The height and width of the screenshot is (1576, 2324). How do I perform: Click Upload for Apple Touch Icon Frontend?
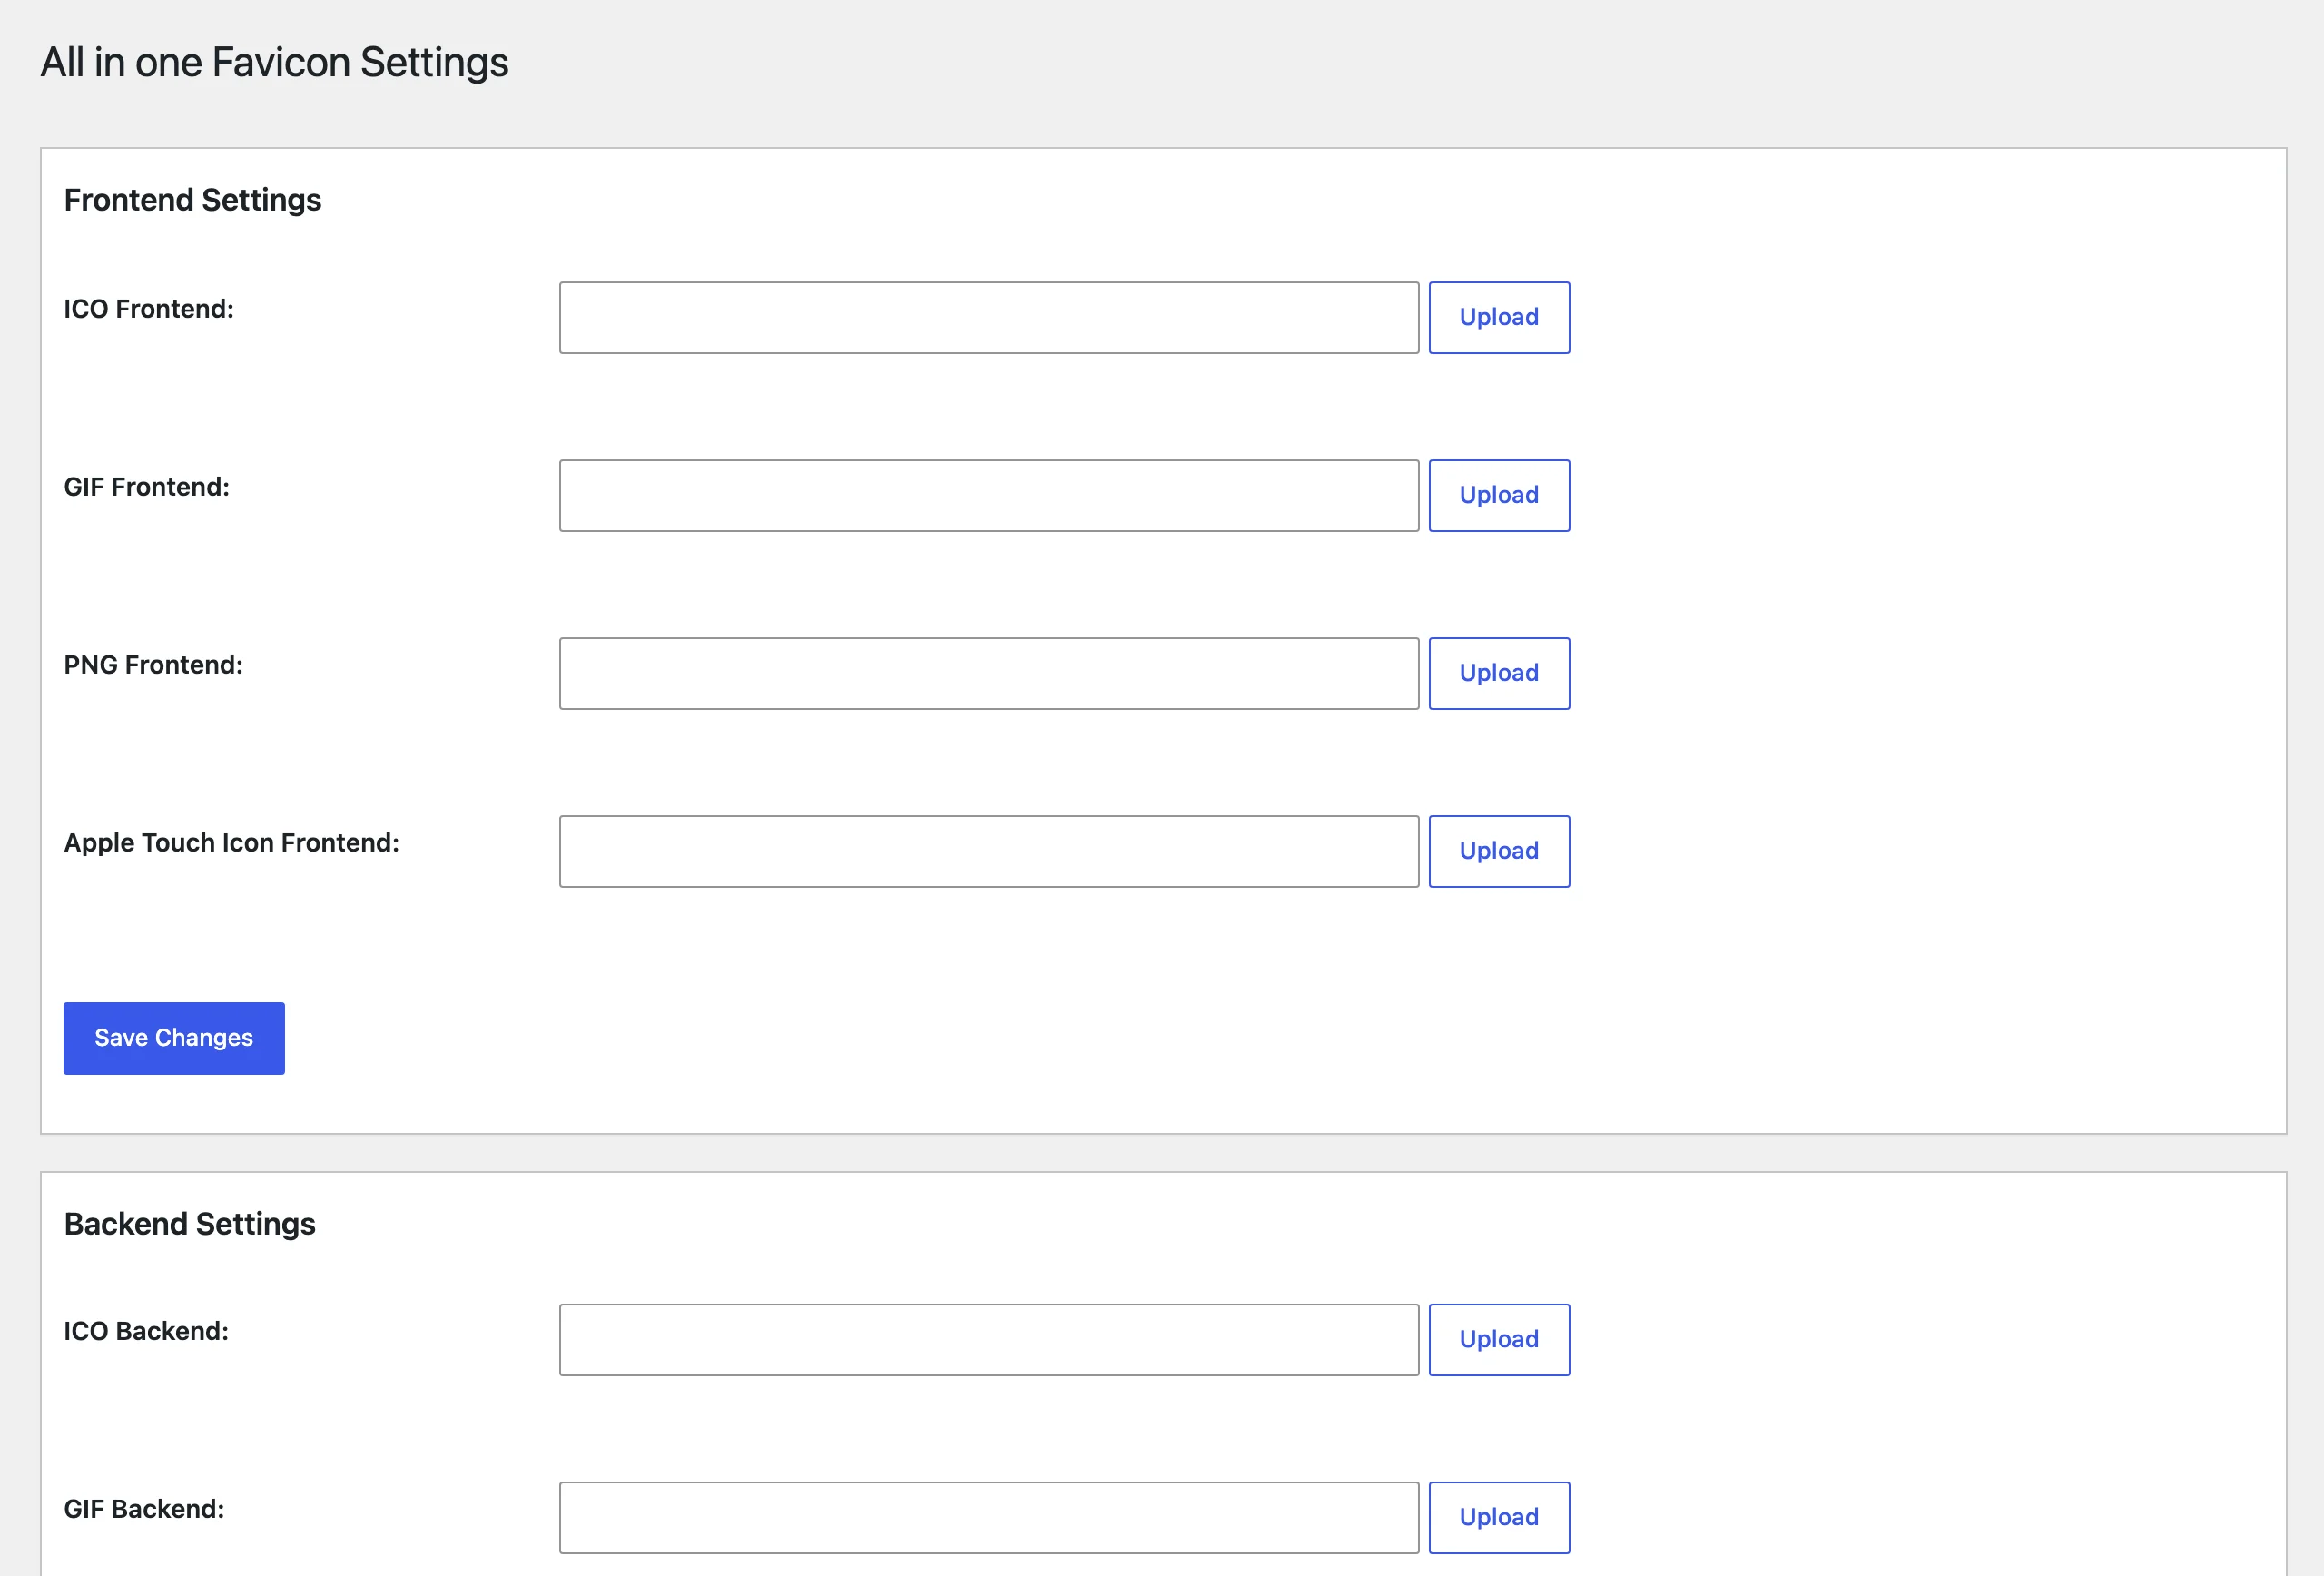[1499, 851]
